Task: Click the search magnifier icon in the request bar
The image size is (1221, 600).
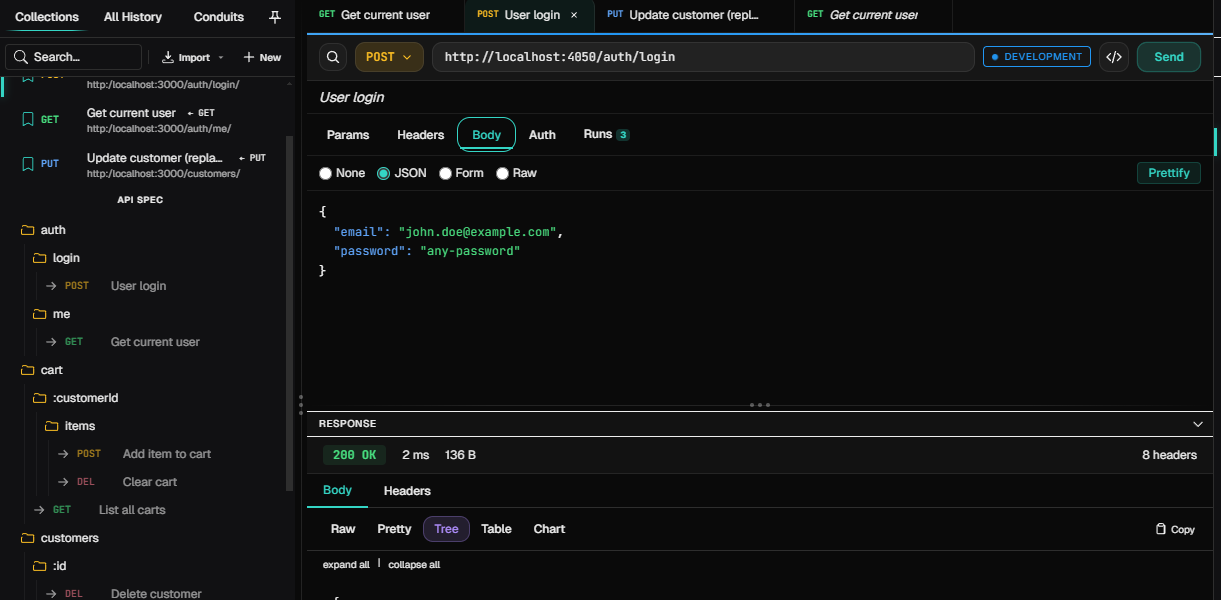Action: 333,57
